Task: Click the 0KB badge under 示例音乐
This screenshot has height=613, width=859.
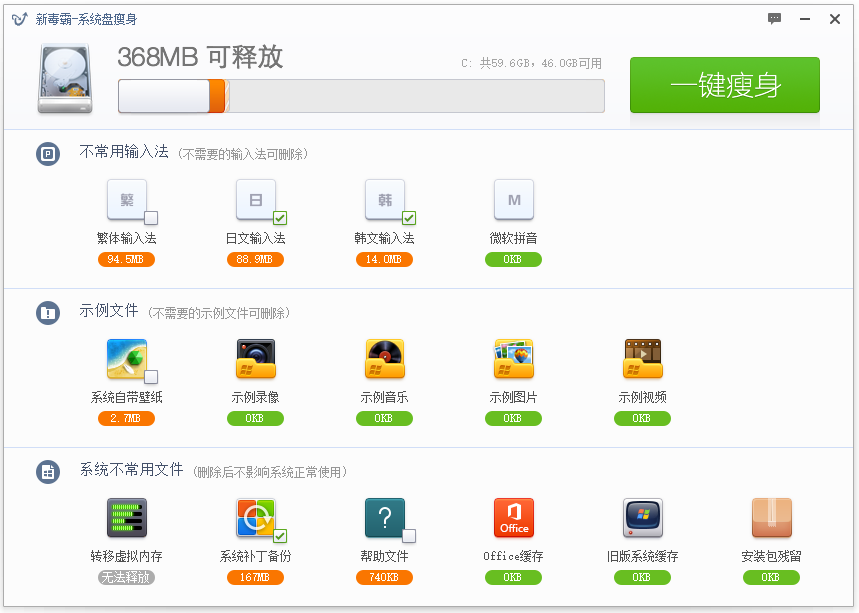Action: coord(385,419)
